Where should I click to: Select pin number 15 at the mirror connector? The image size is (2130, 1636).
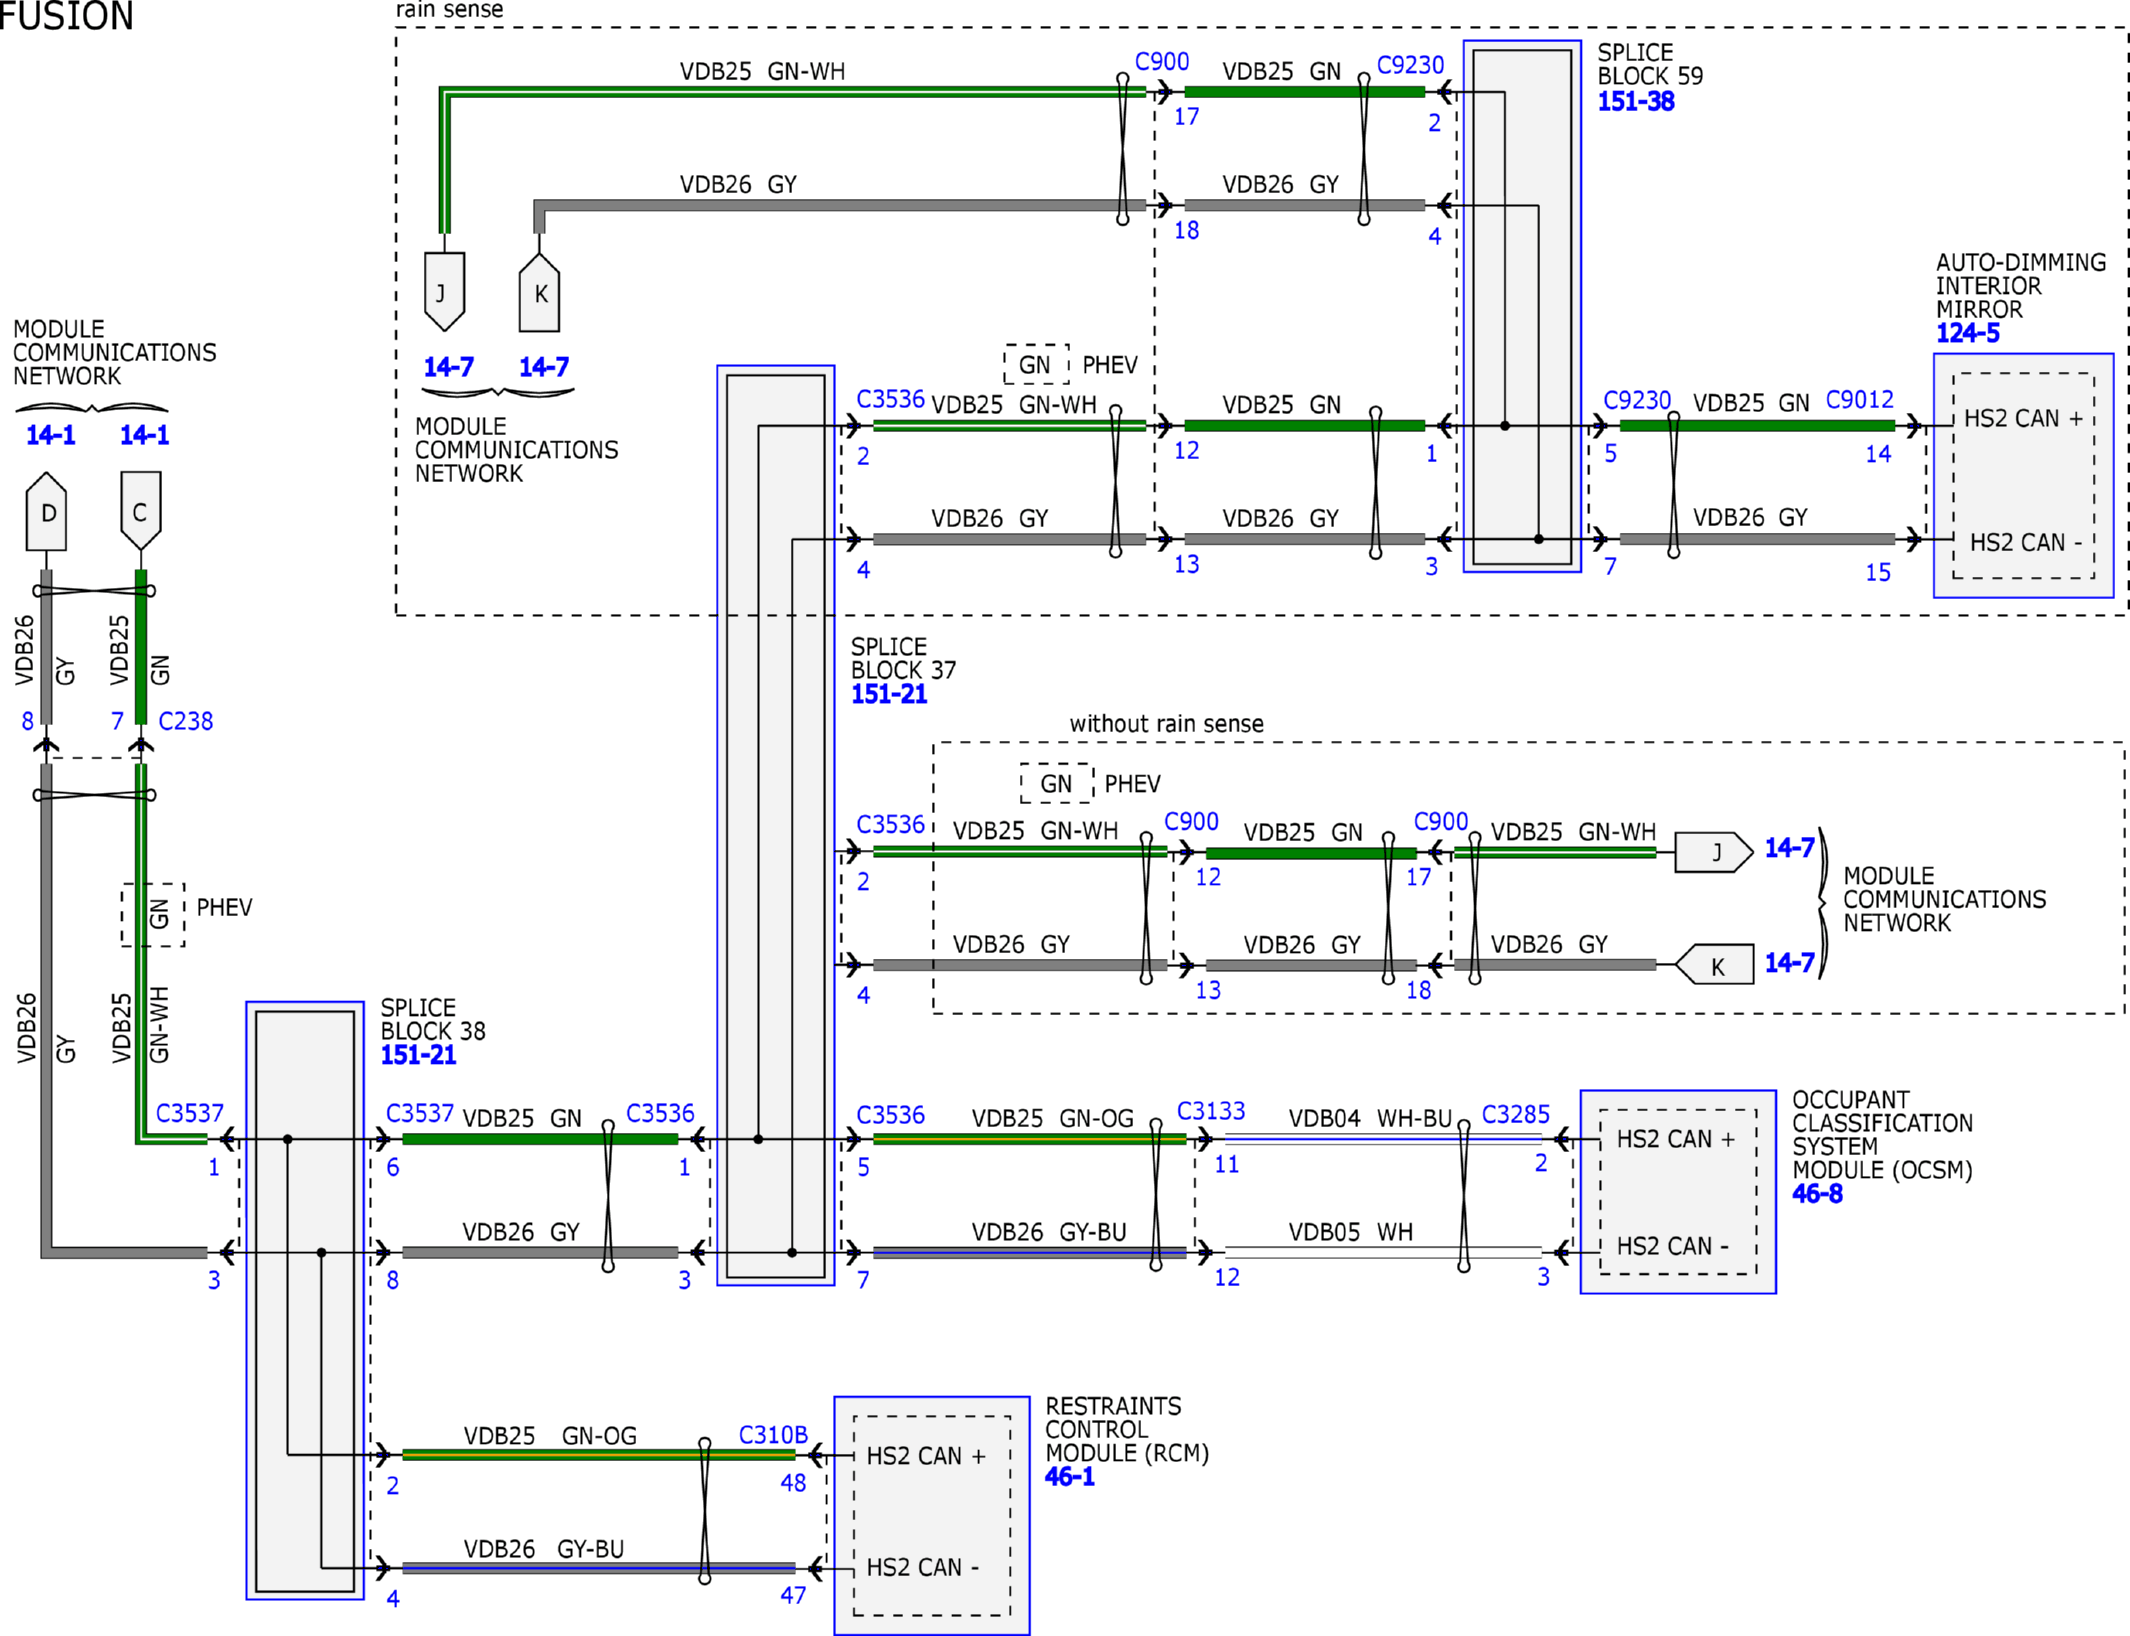1878,573
